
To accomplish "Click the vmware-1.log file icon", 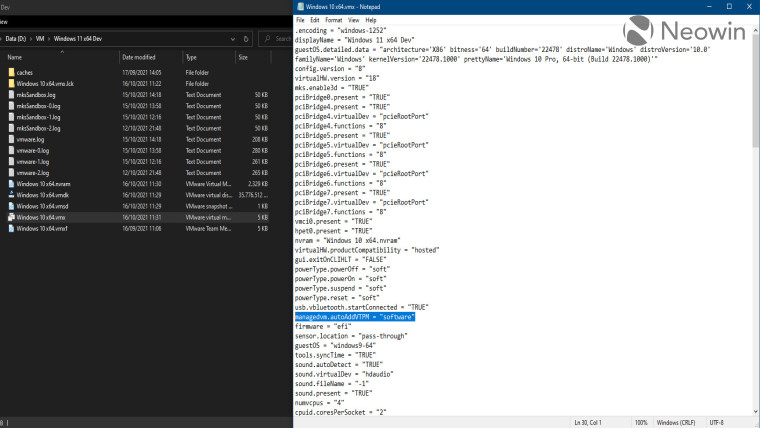I will (x=11, y=161).
